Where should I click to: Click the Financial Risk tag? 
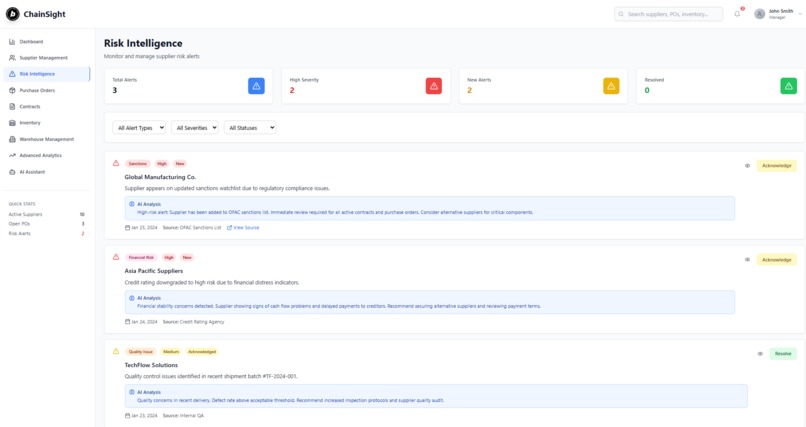coord(141,257)
